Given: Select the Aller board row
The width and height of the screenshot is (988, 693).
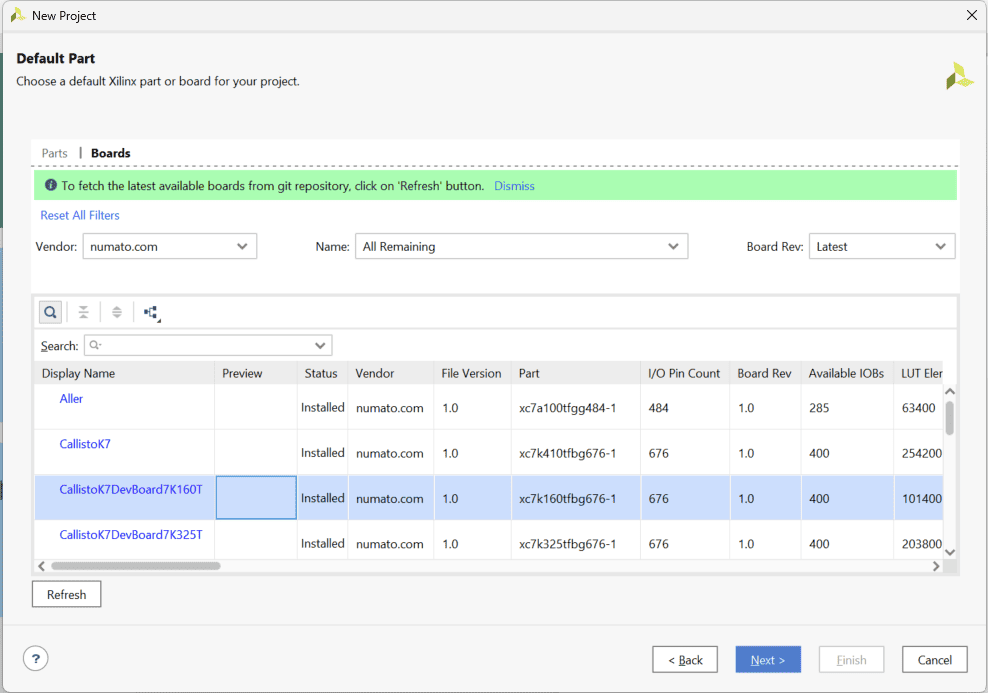Looking at the screenshot, I should 71,399.
